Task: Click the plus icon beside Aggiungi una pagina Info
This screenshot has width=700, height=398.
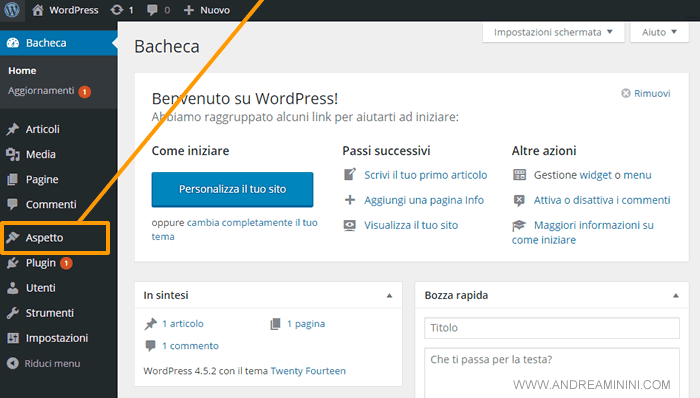Action: click(x=350, y=200)
